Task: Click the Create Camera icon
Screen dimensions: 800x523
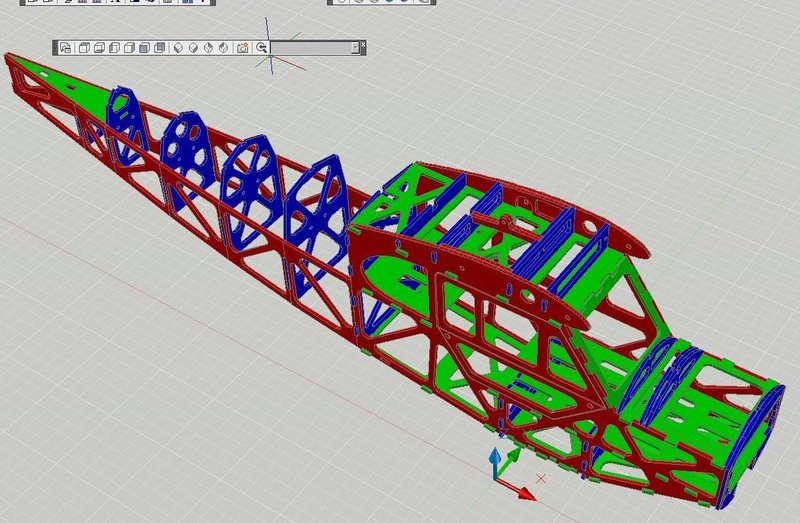Action: coord(242,48)
